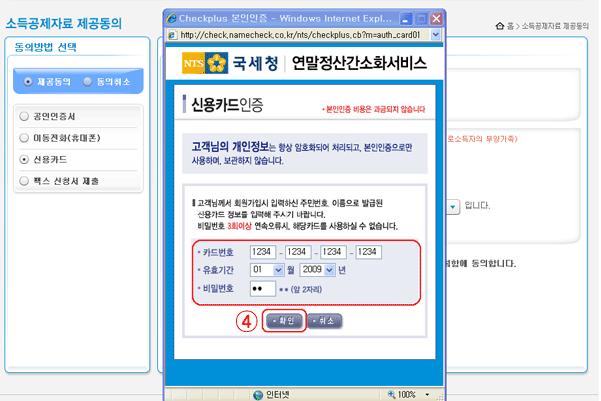Click the NTS logo in popup header

(x=205, y=62)
